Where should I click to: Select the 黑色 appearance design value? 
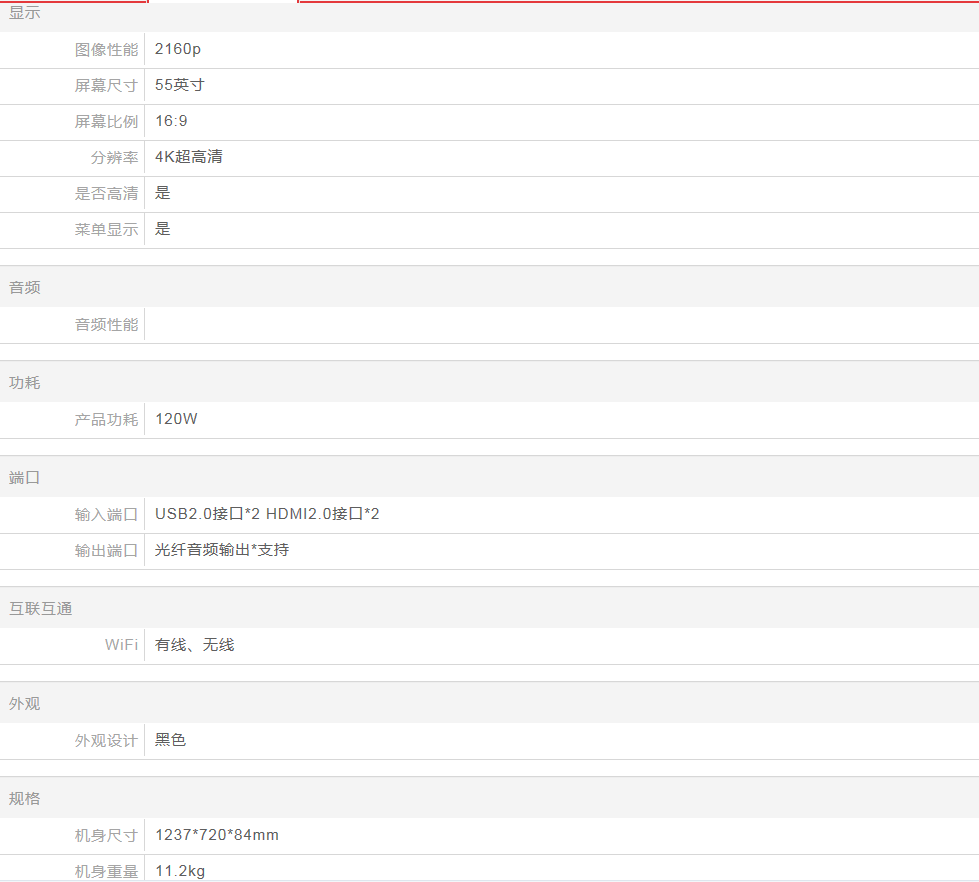click(x=171, y=740)
